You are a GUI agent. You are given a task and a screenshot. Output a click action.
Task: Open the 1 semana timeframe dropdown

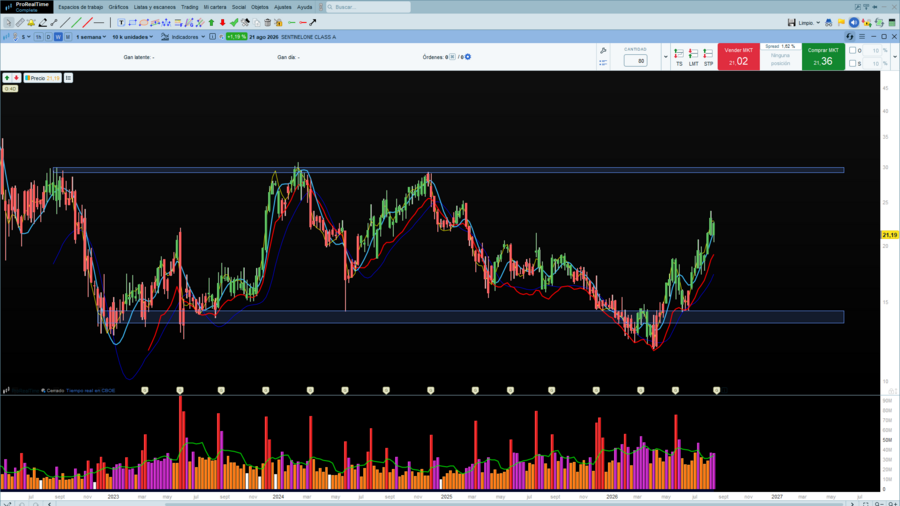pyautogui.click(x=91, y=37)
